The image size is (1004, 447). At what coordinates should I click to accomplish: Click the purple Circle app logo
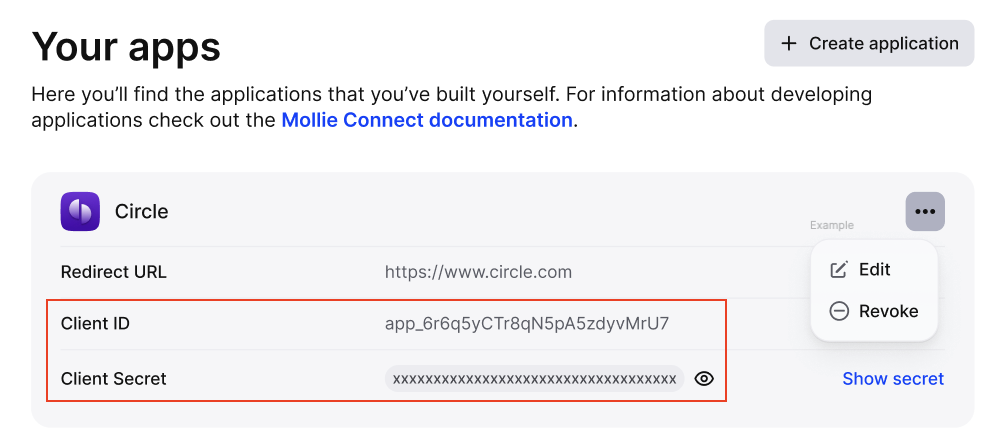(x=80, y=211)
